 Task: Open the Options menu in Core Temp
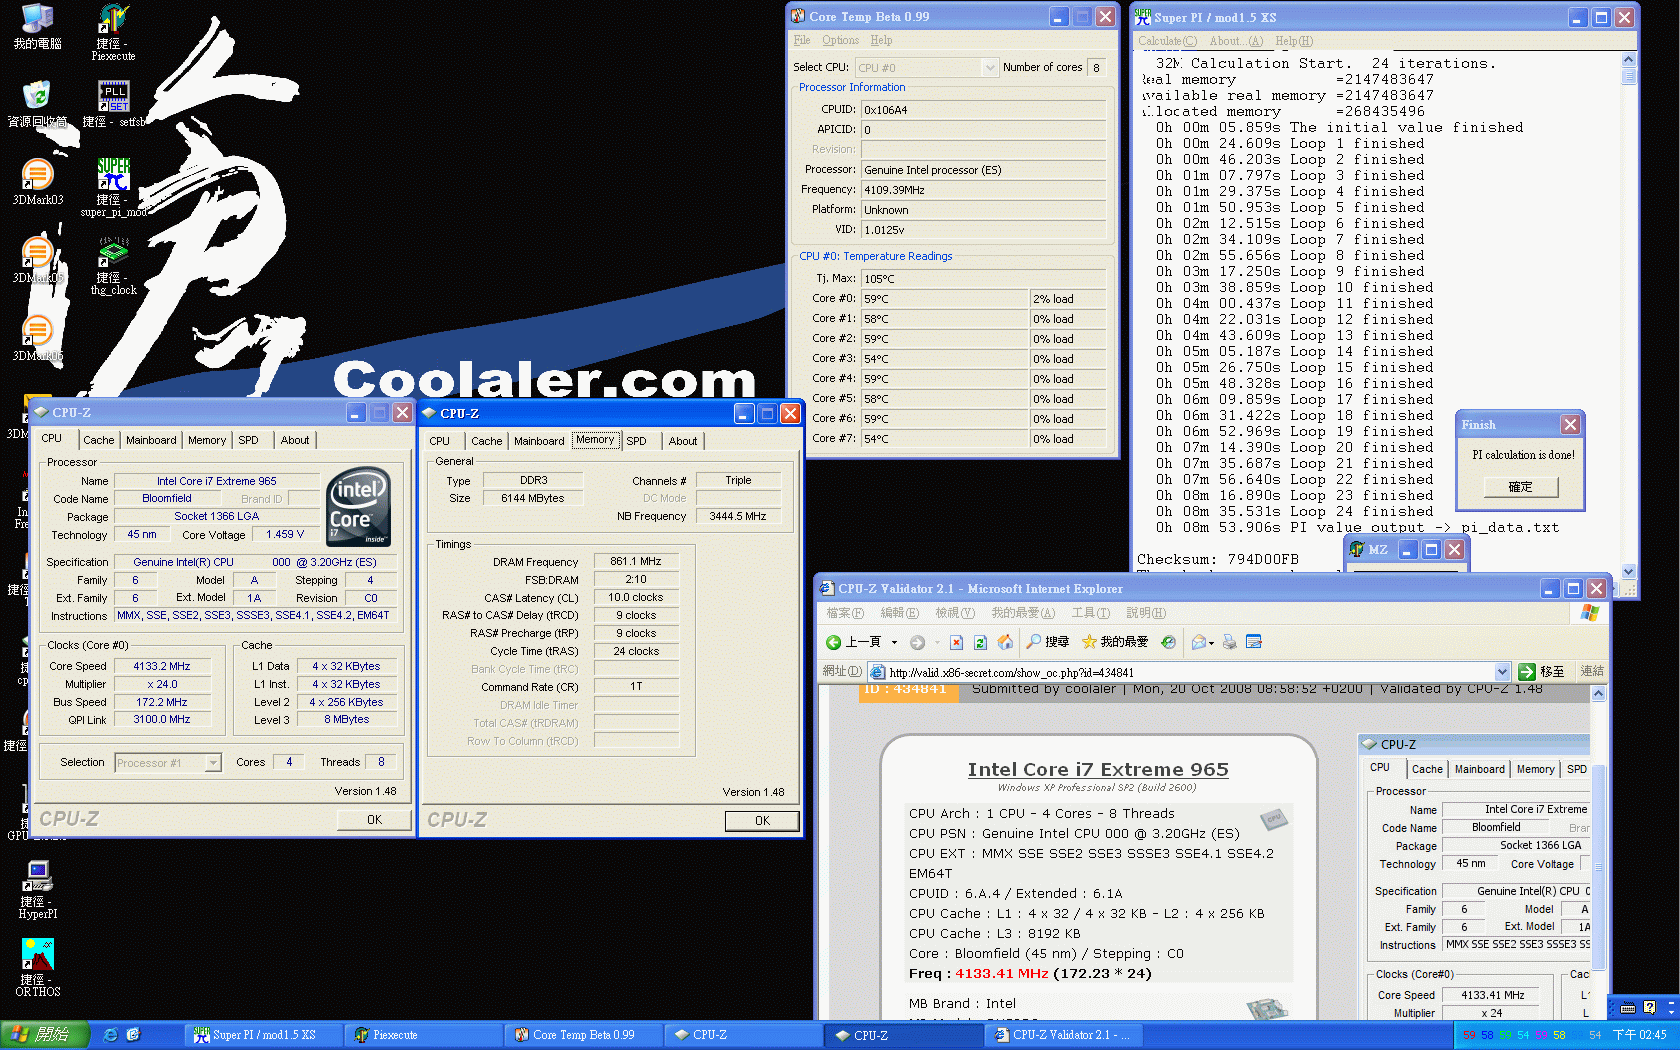[840, 41]
